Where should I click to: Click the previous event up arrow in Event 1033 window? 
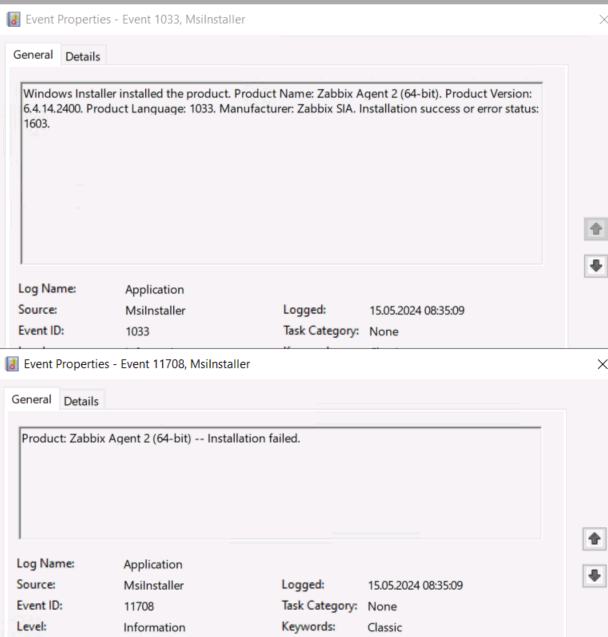596,229
